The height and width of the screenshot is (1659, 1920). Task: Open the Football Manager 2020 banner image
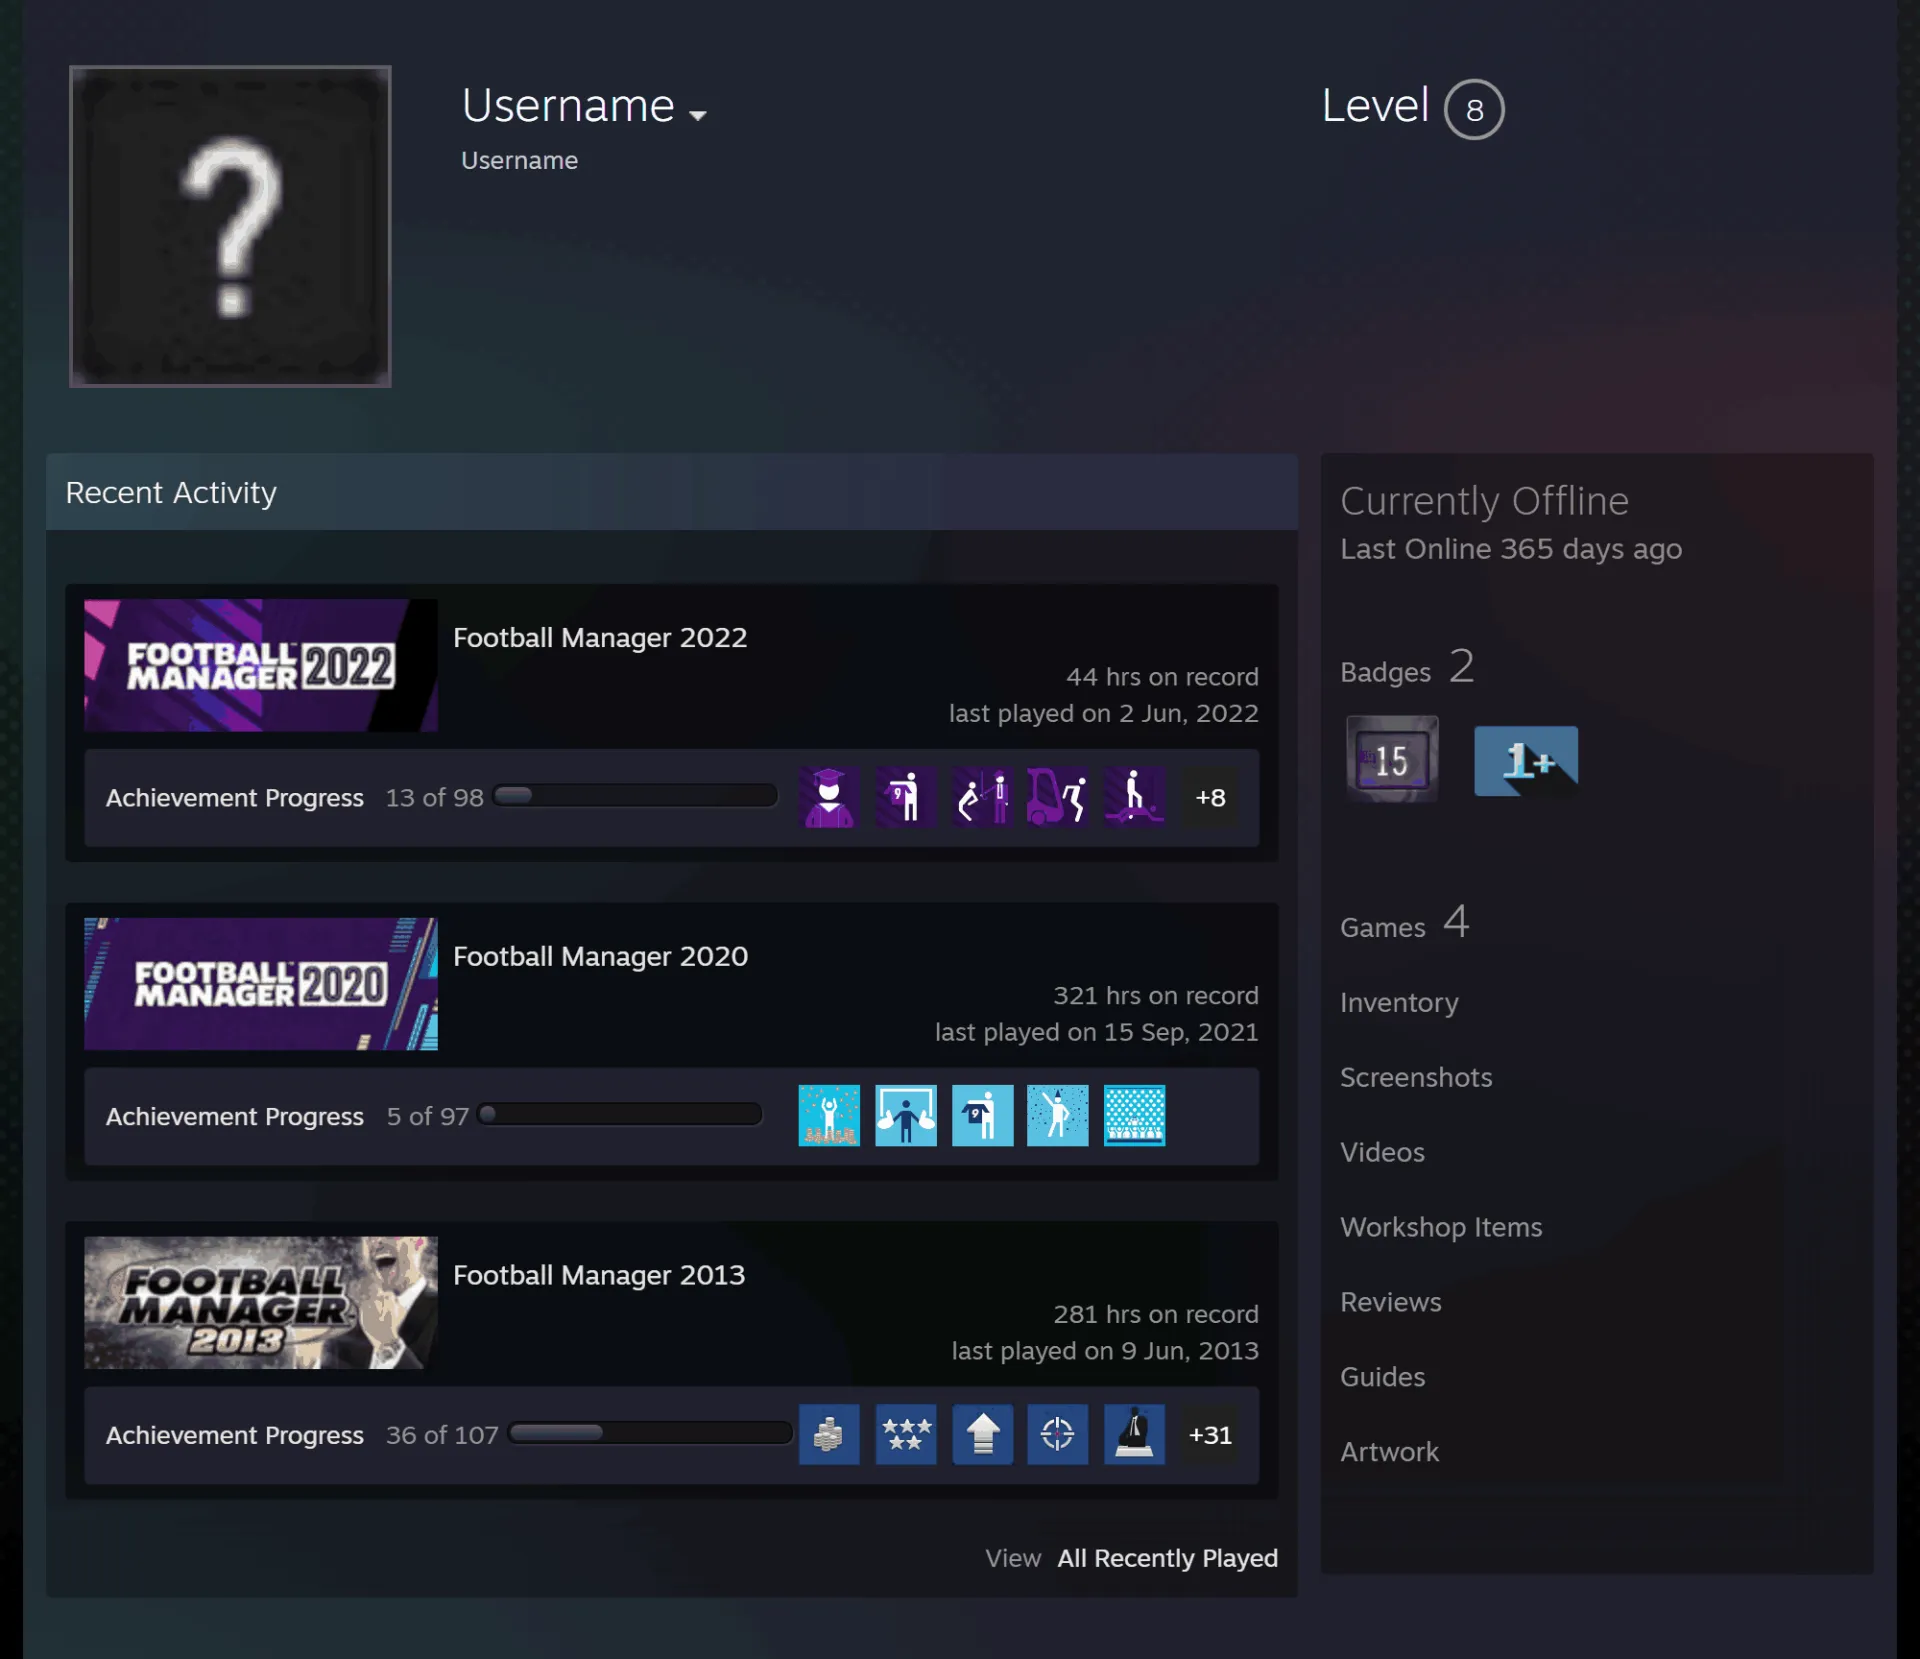261,984
